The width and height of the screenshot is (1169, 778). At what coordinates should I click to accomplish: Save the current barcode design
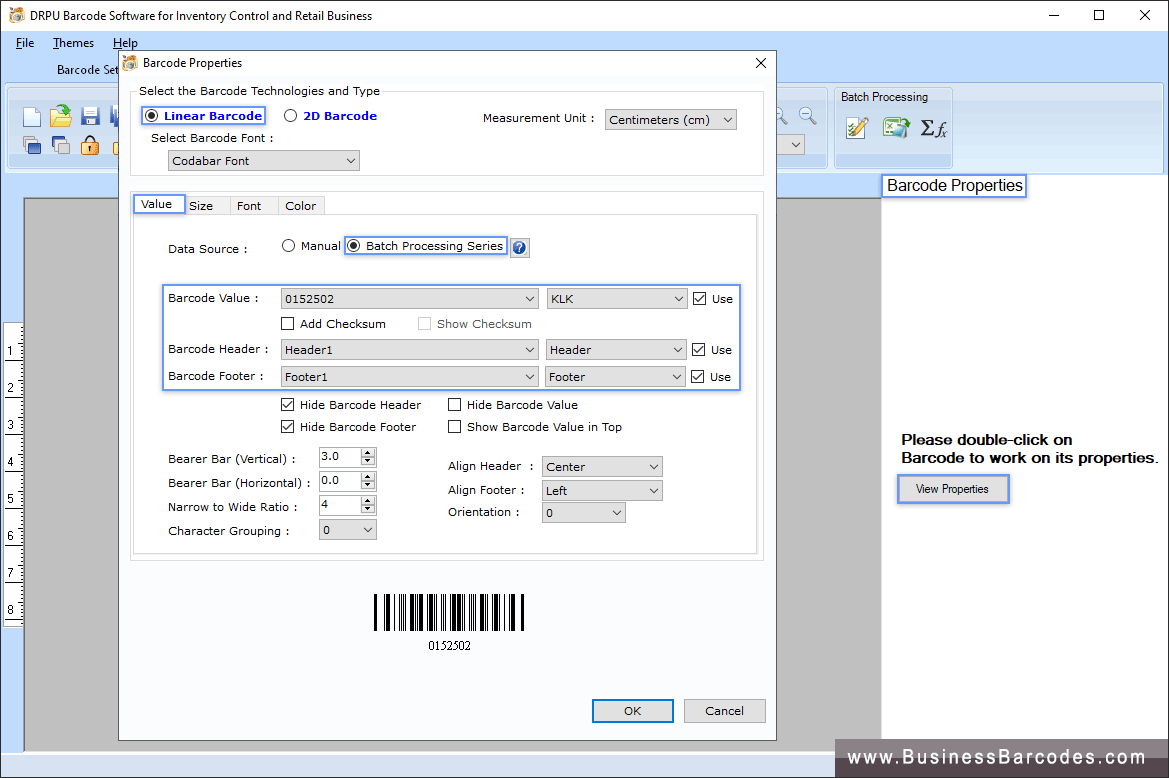tap(89, 115)
